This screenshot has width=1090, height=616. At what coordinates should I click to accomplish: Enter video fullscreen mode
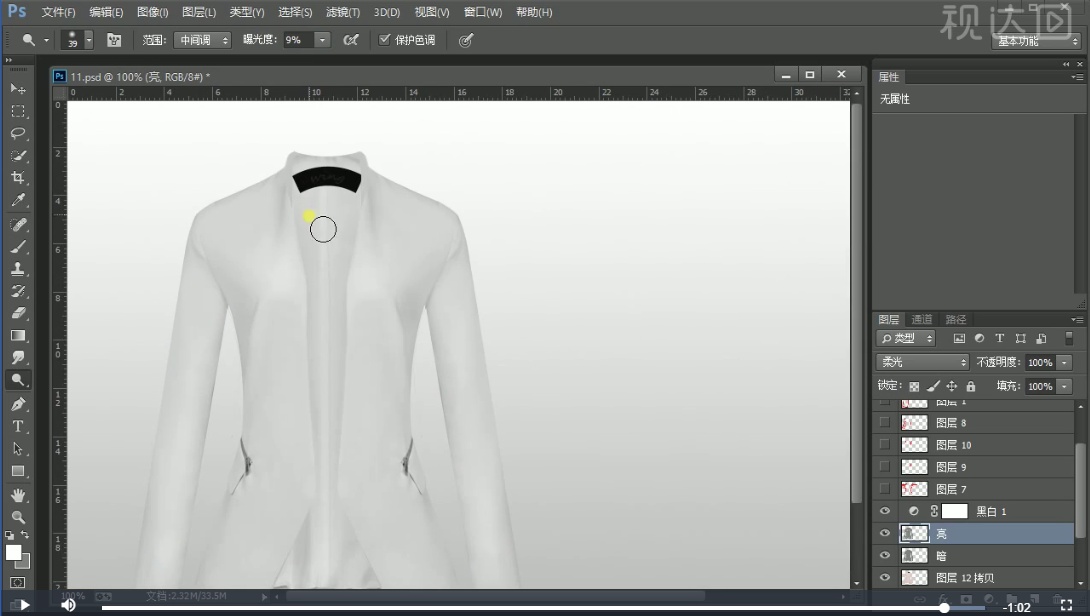click(1066, 606)
